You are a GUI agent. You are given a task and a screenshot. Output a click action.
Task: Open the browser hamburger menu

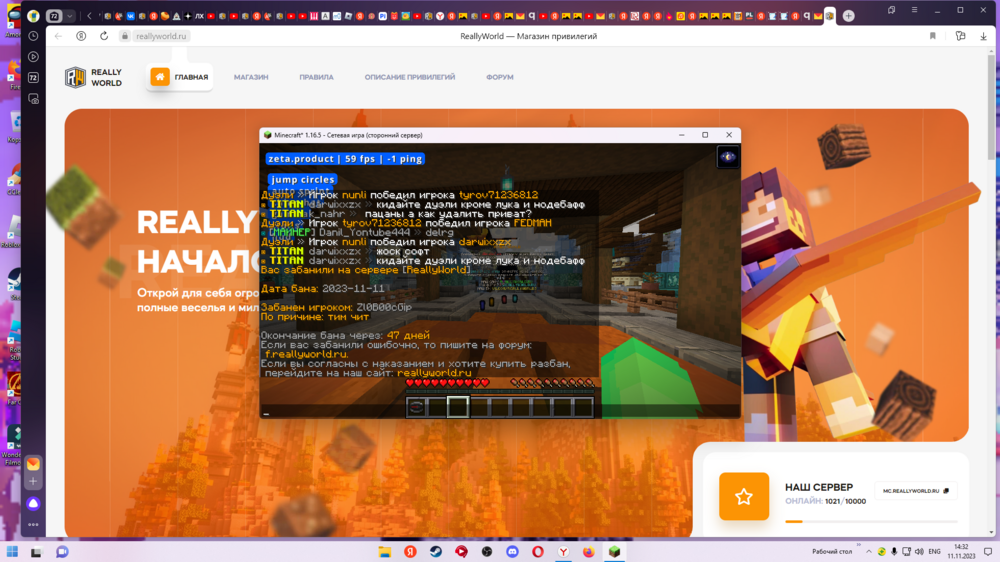pos(915,10)
